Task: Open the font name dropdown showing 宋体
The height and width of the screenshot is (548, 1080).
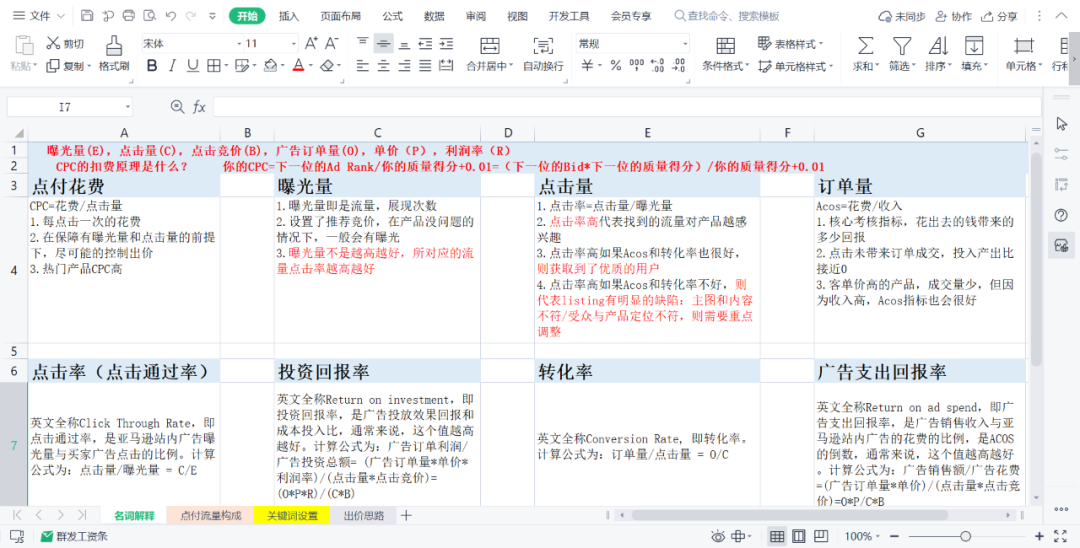Action: [x=190, y=44]
